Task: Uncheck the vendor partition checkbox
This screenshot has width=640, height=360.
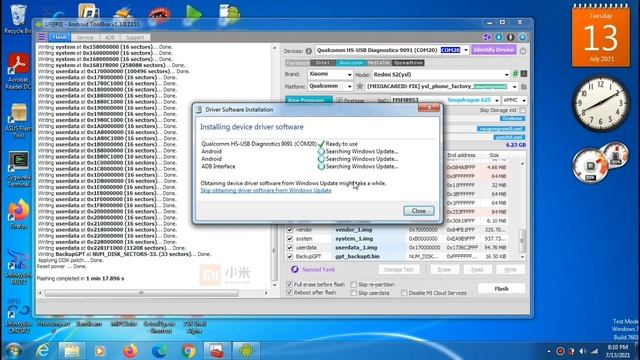Action: pyautogui.click(x=290, y=230)
